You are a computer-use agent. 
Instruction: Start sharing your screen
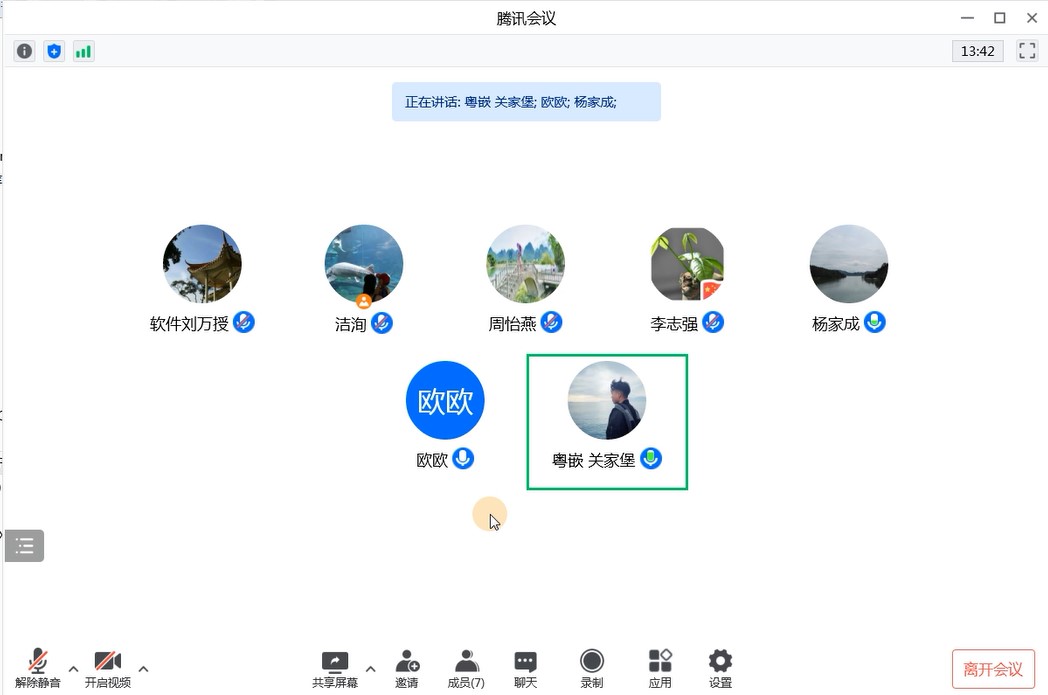click(334, 668)
